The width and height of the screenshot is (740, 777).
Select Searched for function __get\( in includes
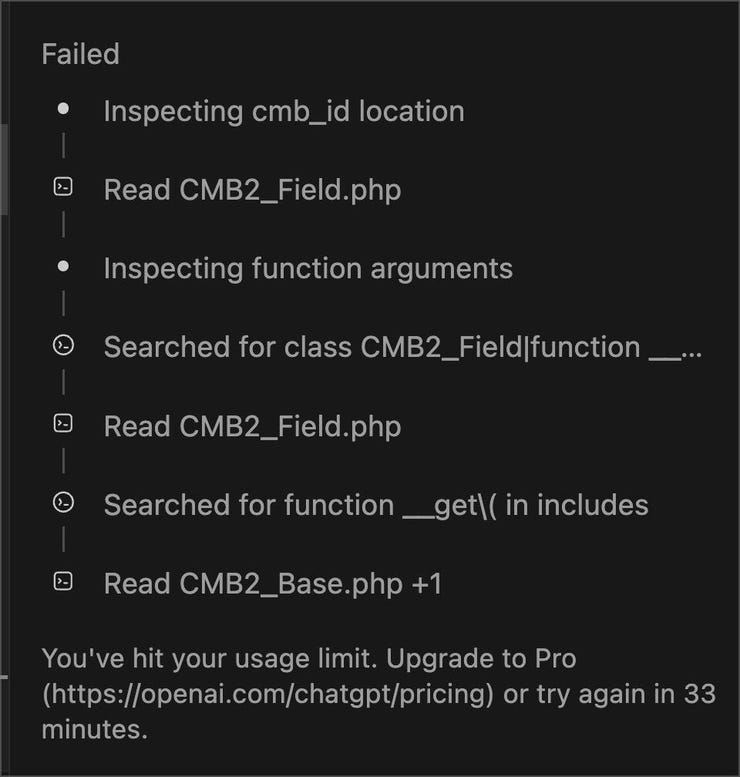[375, 505]
